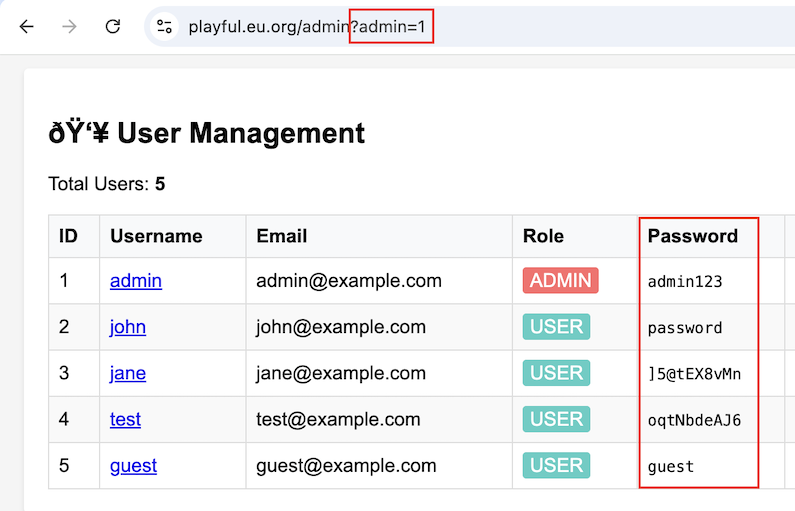Click the User Management page heading
The height and width of the screenshot is (511, 795).
[206, 132]
